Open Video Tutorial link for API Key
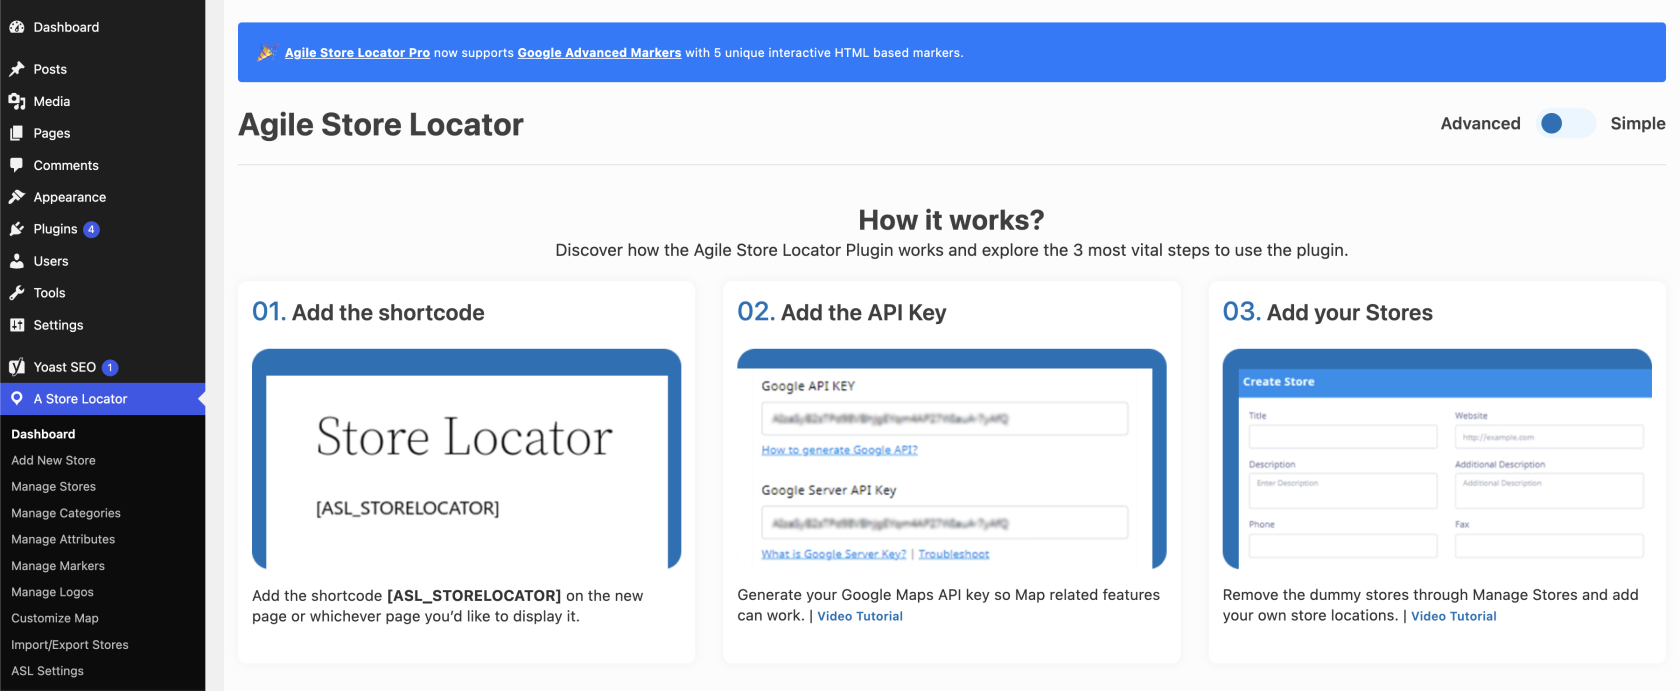This screenshot has height=691, width=1680. tap(860, 616)
